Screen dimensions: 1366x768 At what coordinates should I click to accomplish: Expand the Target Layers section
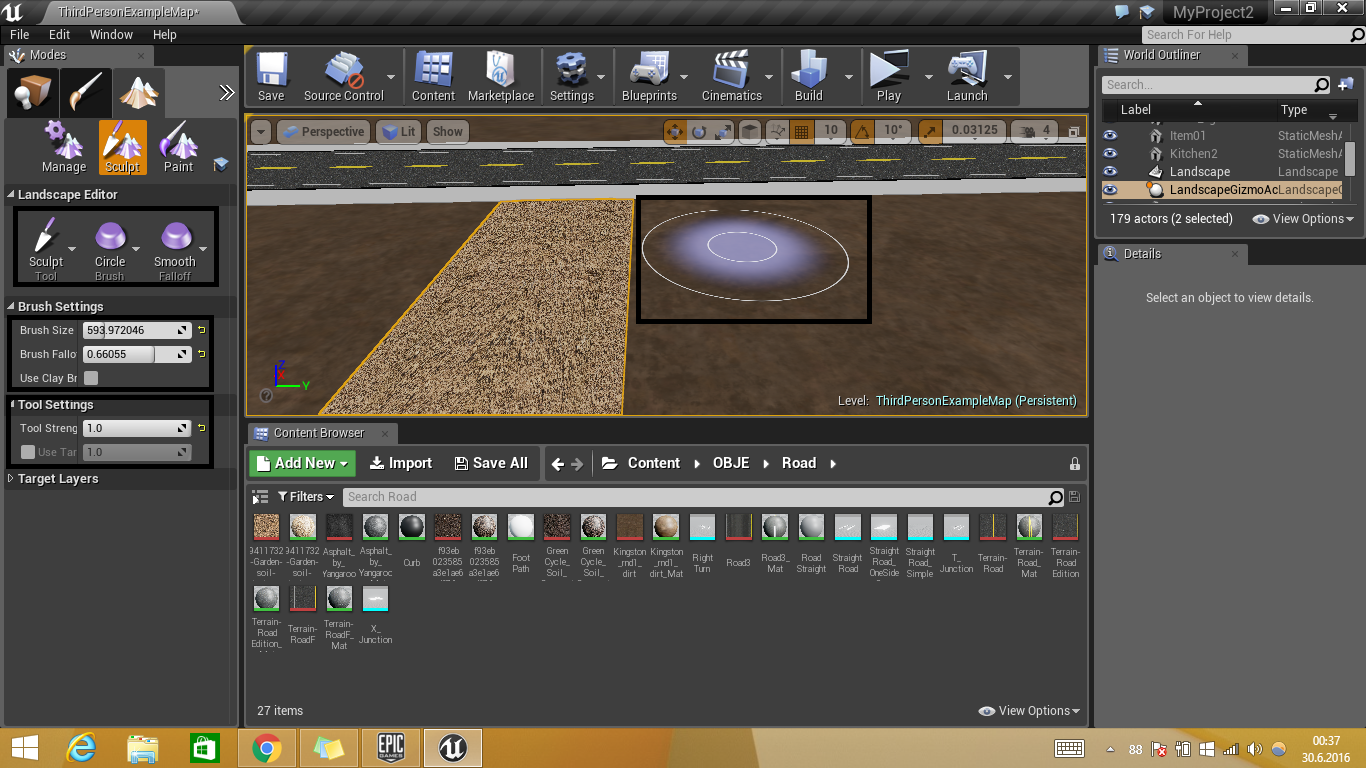(12, 479)
